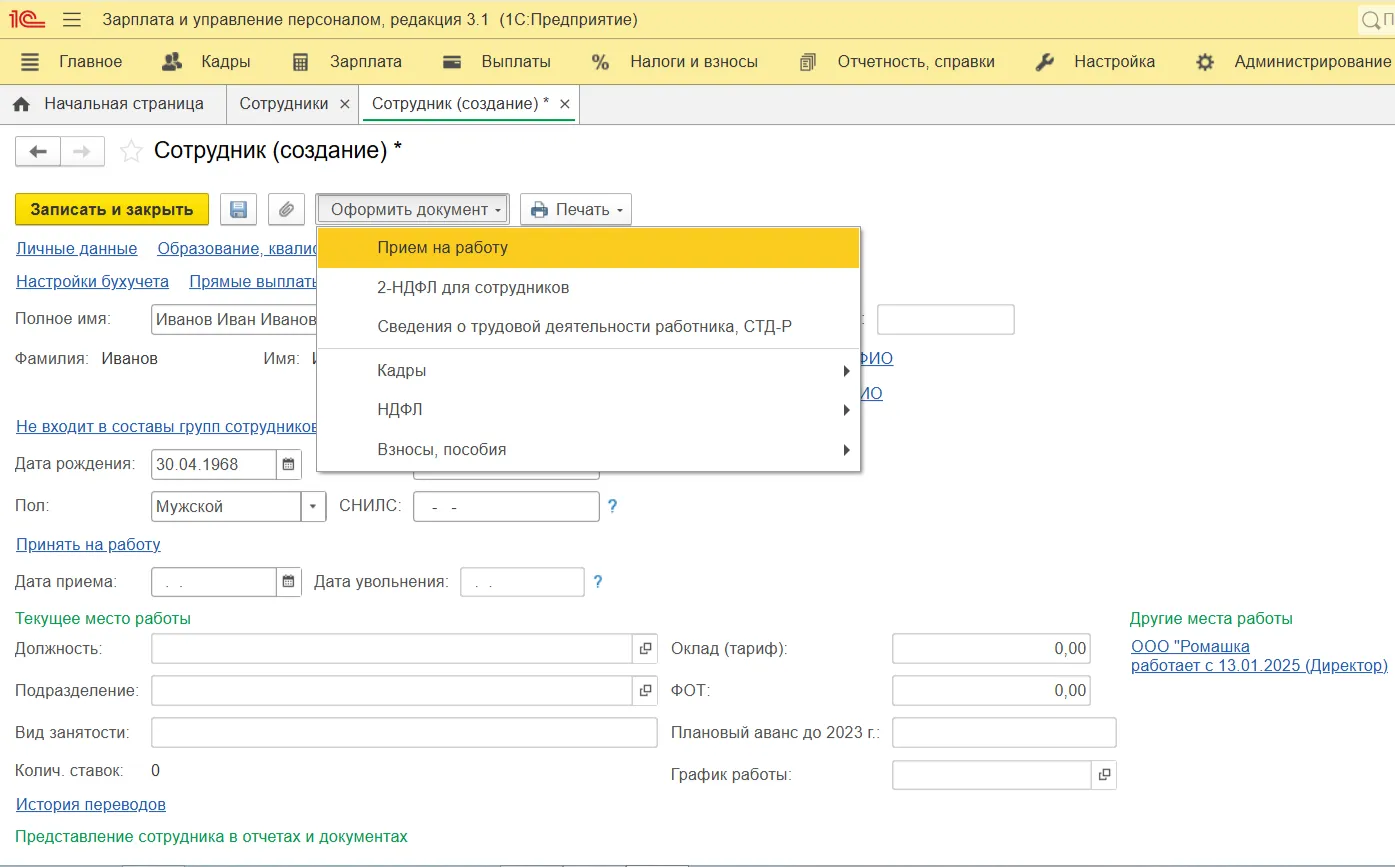Click the Образование, квалификация link
The height and width of the screenshot is (867, 1395).
pyautogui.click(x=237, y=249)
